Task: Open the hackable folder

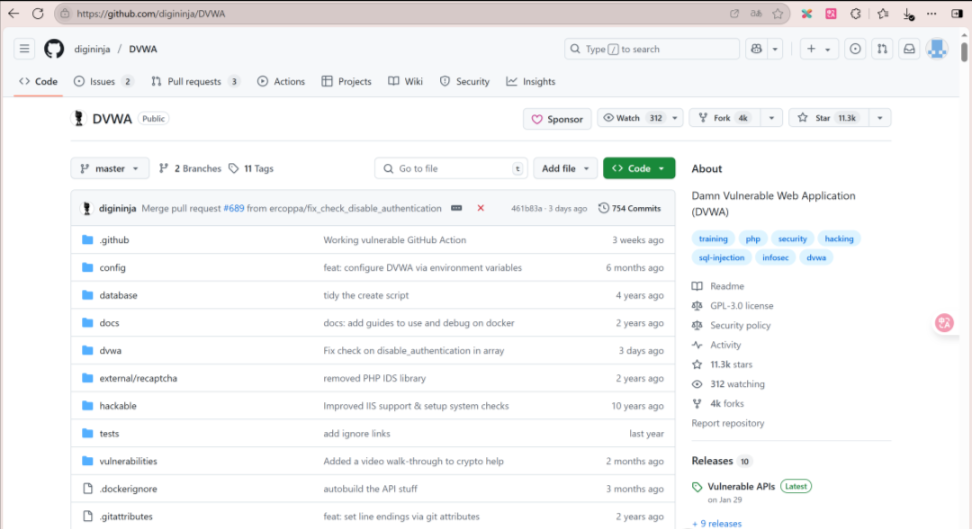Action: tap(118, 406)
